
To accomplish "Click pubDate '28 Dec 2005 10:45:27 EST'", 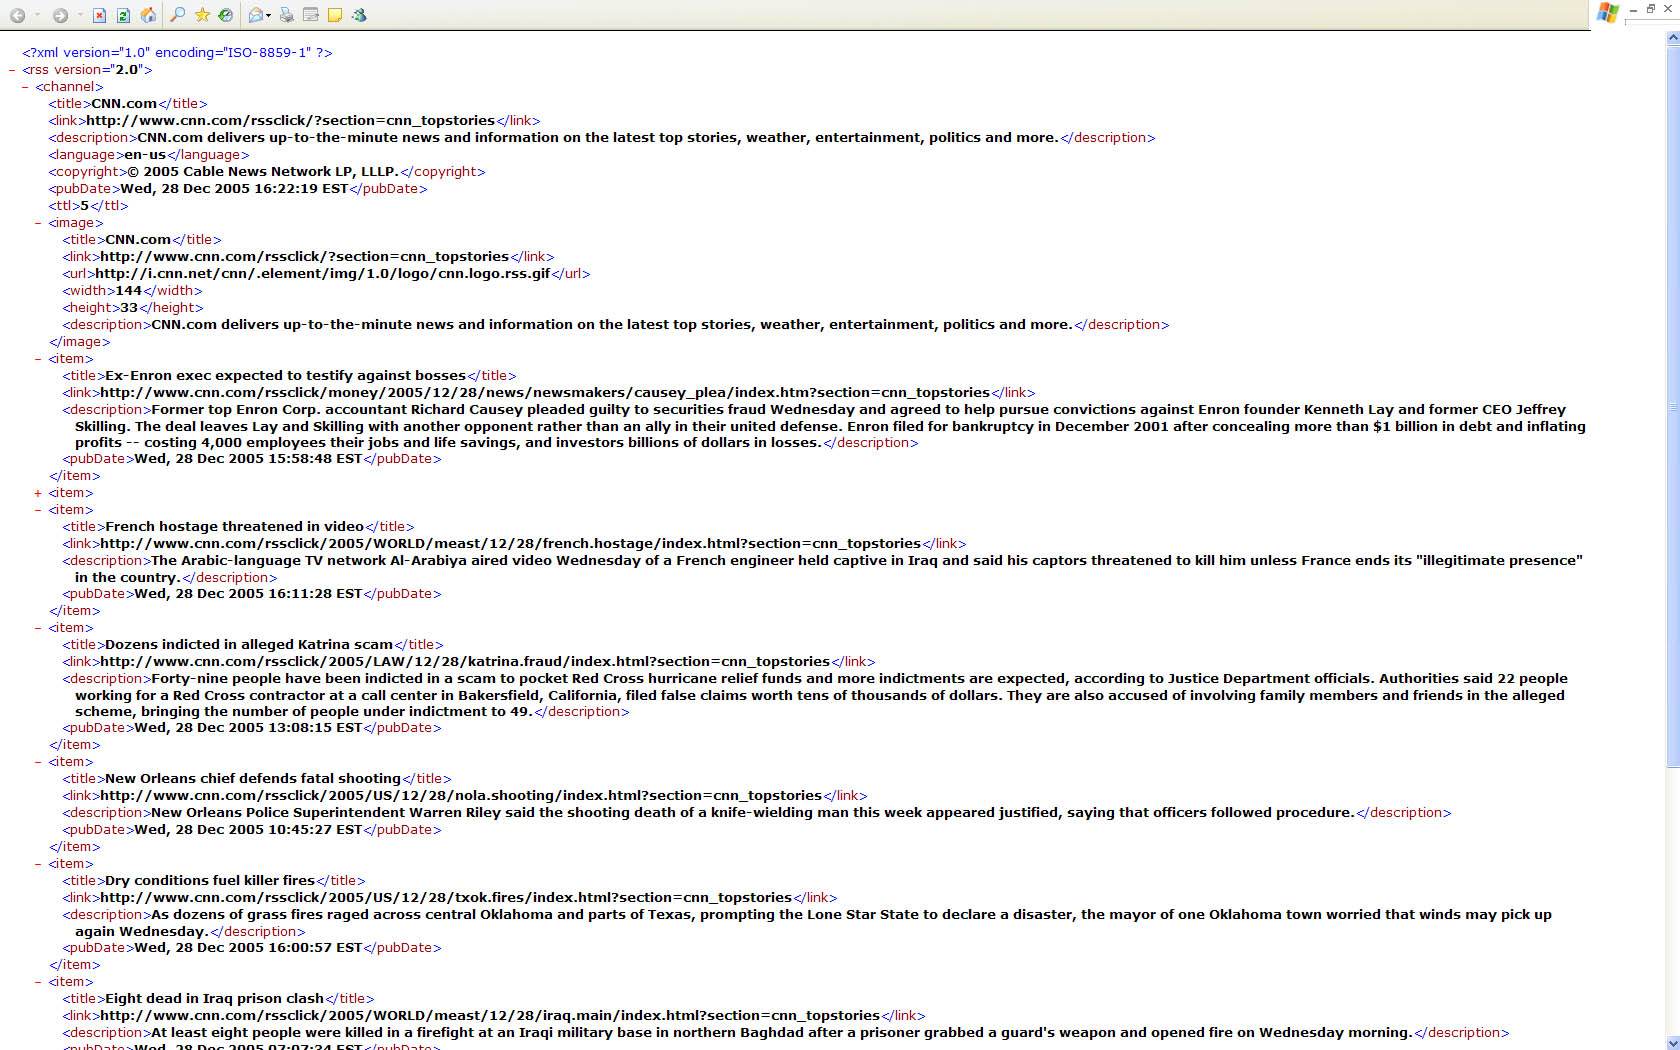I will tap(248, 830).
